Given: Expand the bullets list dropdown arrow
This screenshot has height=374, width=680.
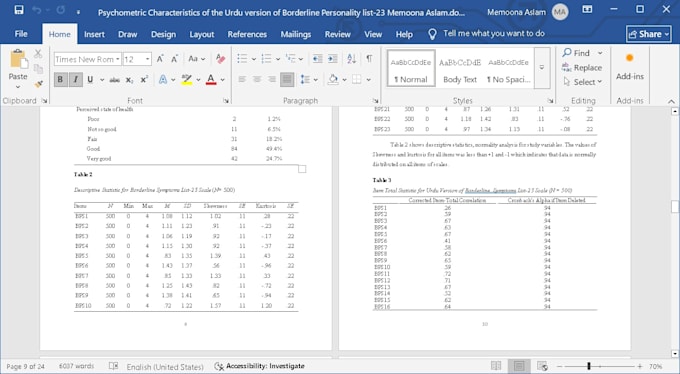Looking at the screenshot, I should (254, 59).
